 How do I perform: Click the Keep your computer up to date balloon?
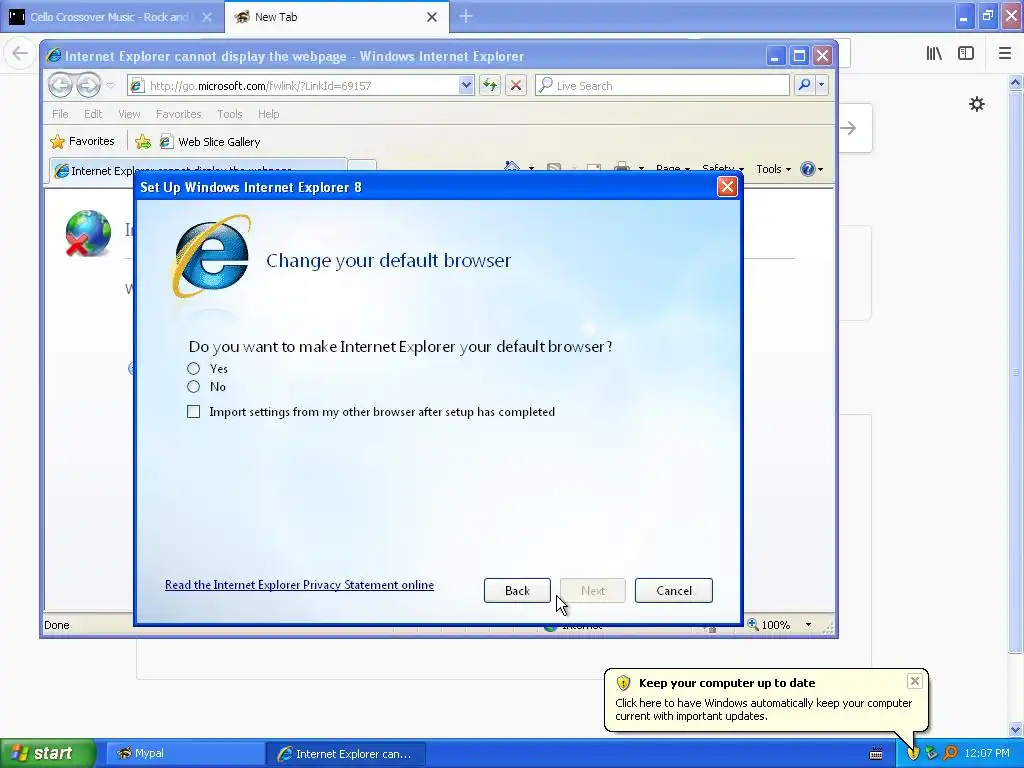pos(765,699)
